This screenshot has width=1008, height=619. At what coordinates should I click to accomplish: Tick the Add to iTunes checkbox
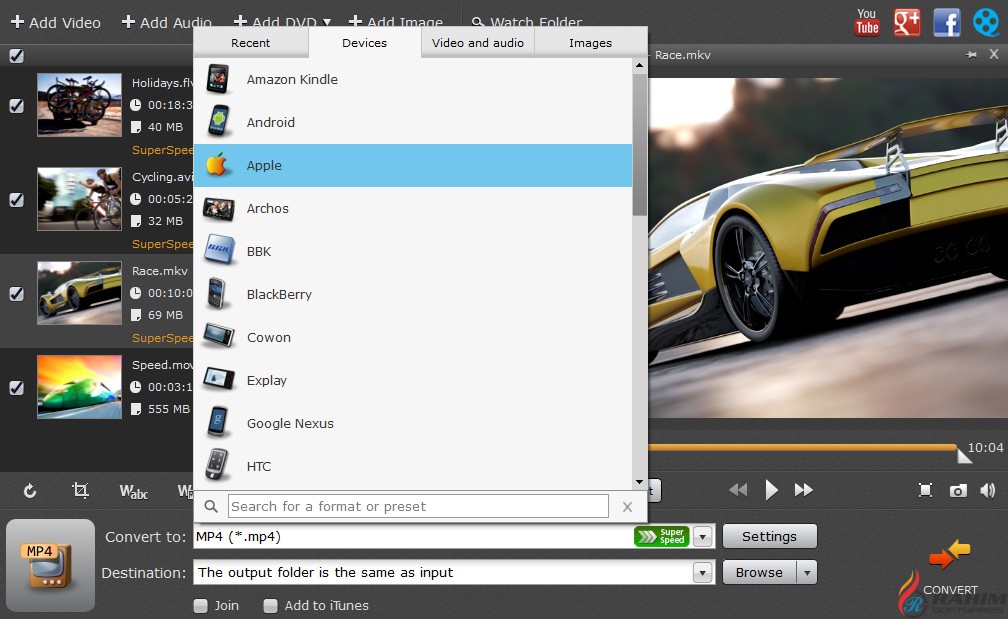(270, 605)
